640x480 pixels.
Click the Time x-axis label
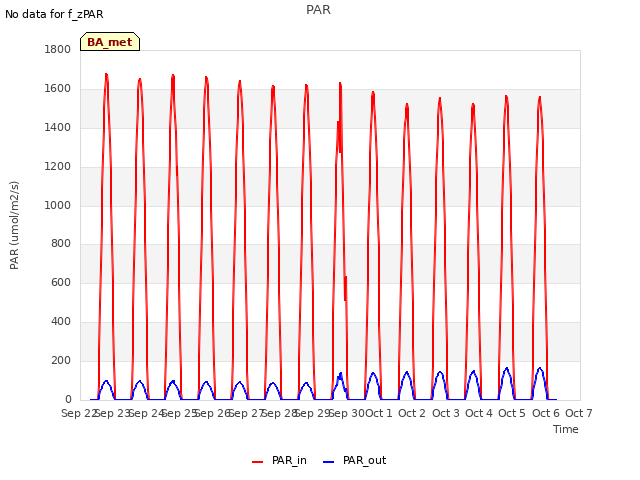tap(566, 429)
